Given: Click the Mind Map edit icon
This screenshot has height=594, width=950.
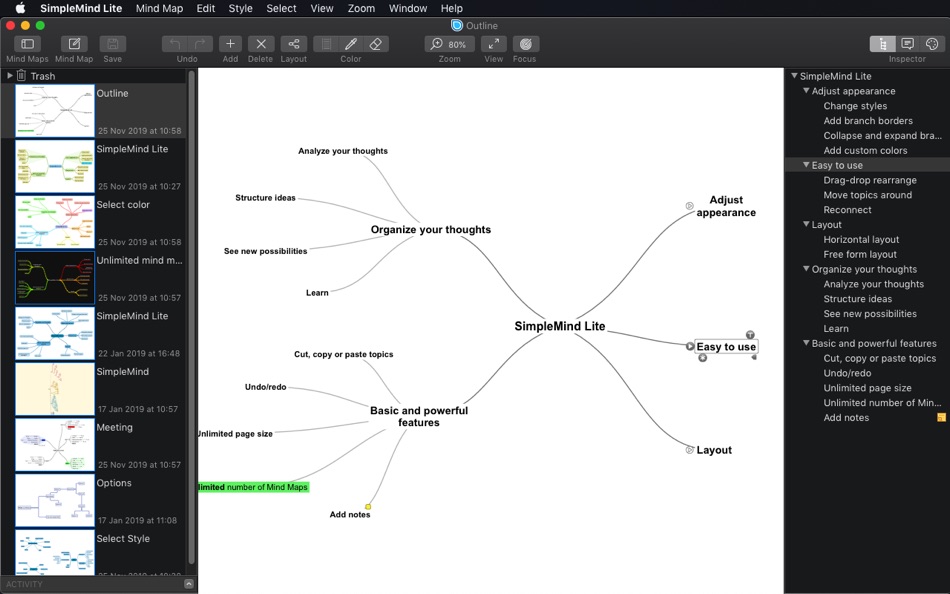Looking at the screenshot, I should pyautogui.click(x=74, y=44).
